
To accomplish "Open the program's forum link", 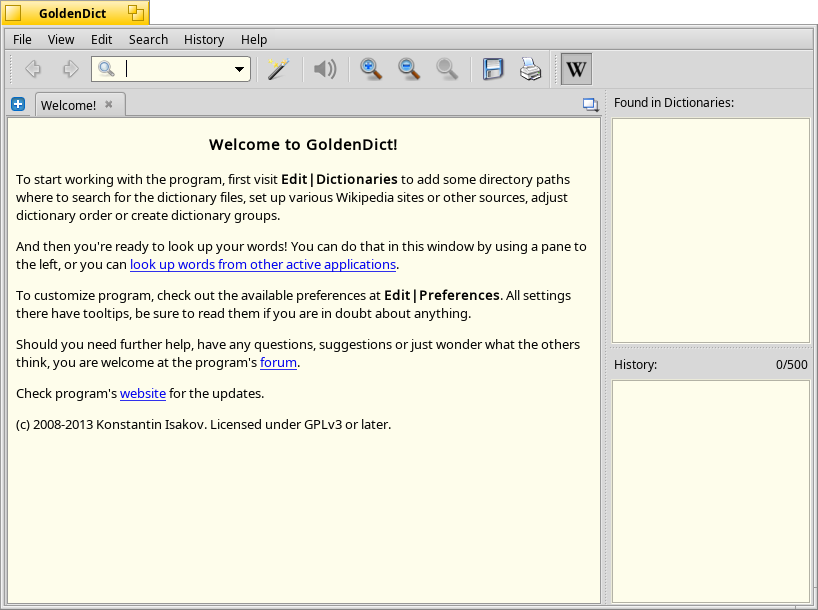I will pos(279,363).
